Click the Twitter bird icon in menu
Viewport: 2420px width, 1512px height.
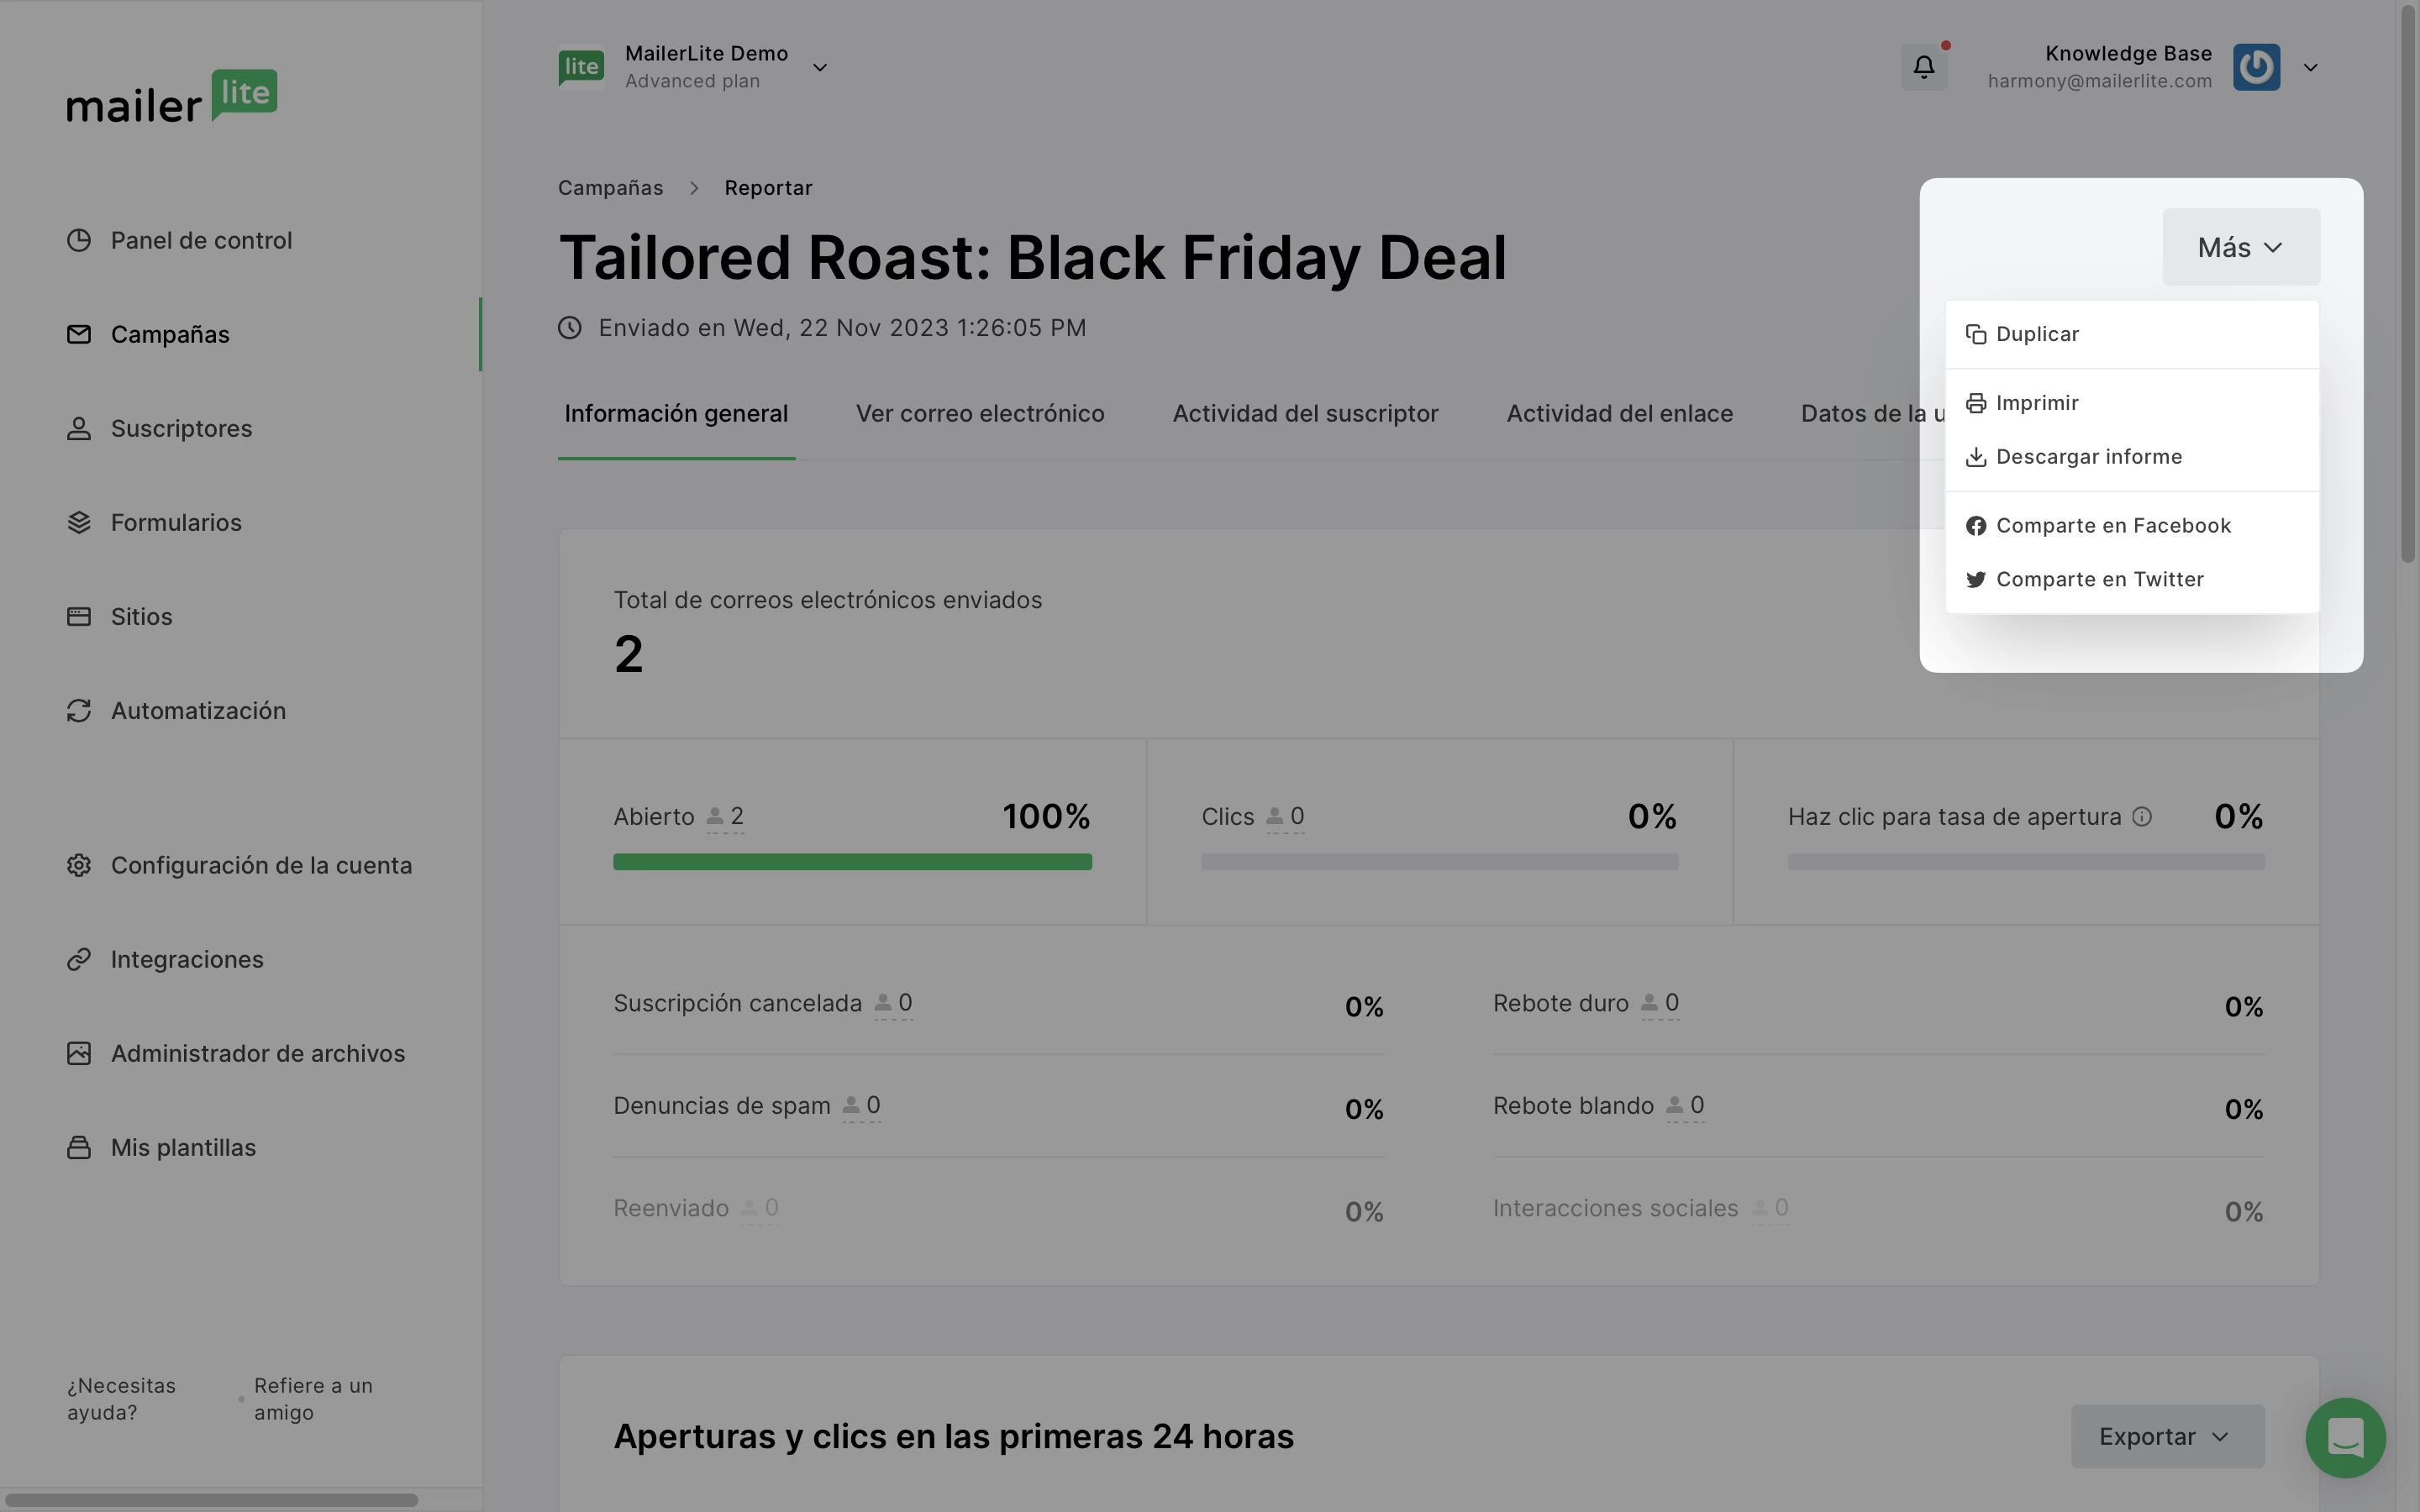(1976, 580)
